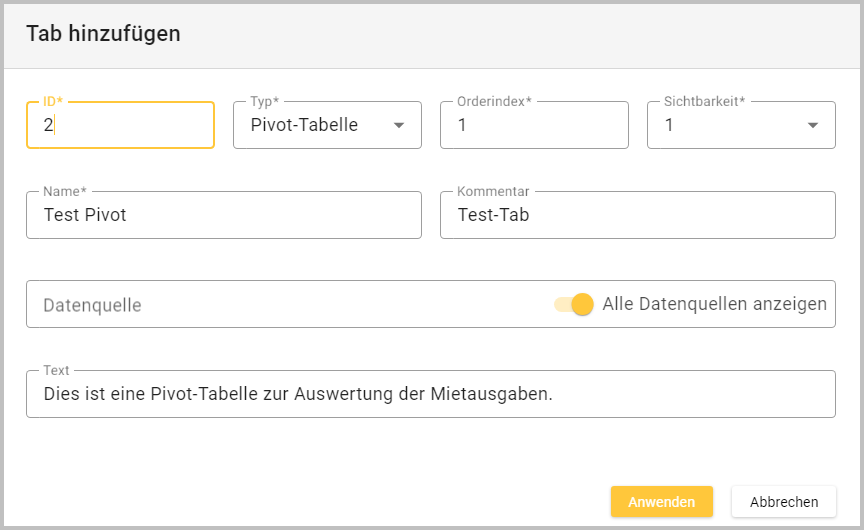Image resolution: width=864 pixels, height=530 pixels.
Task: Click the 'Alle Datenquellen anzeigen' label text
Action: pos(714,304)
